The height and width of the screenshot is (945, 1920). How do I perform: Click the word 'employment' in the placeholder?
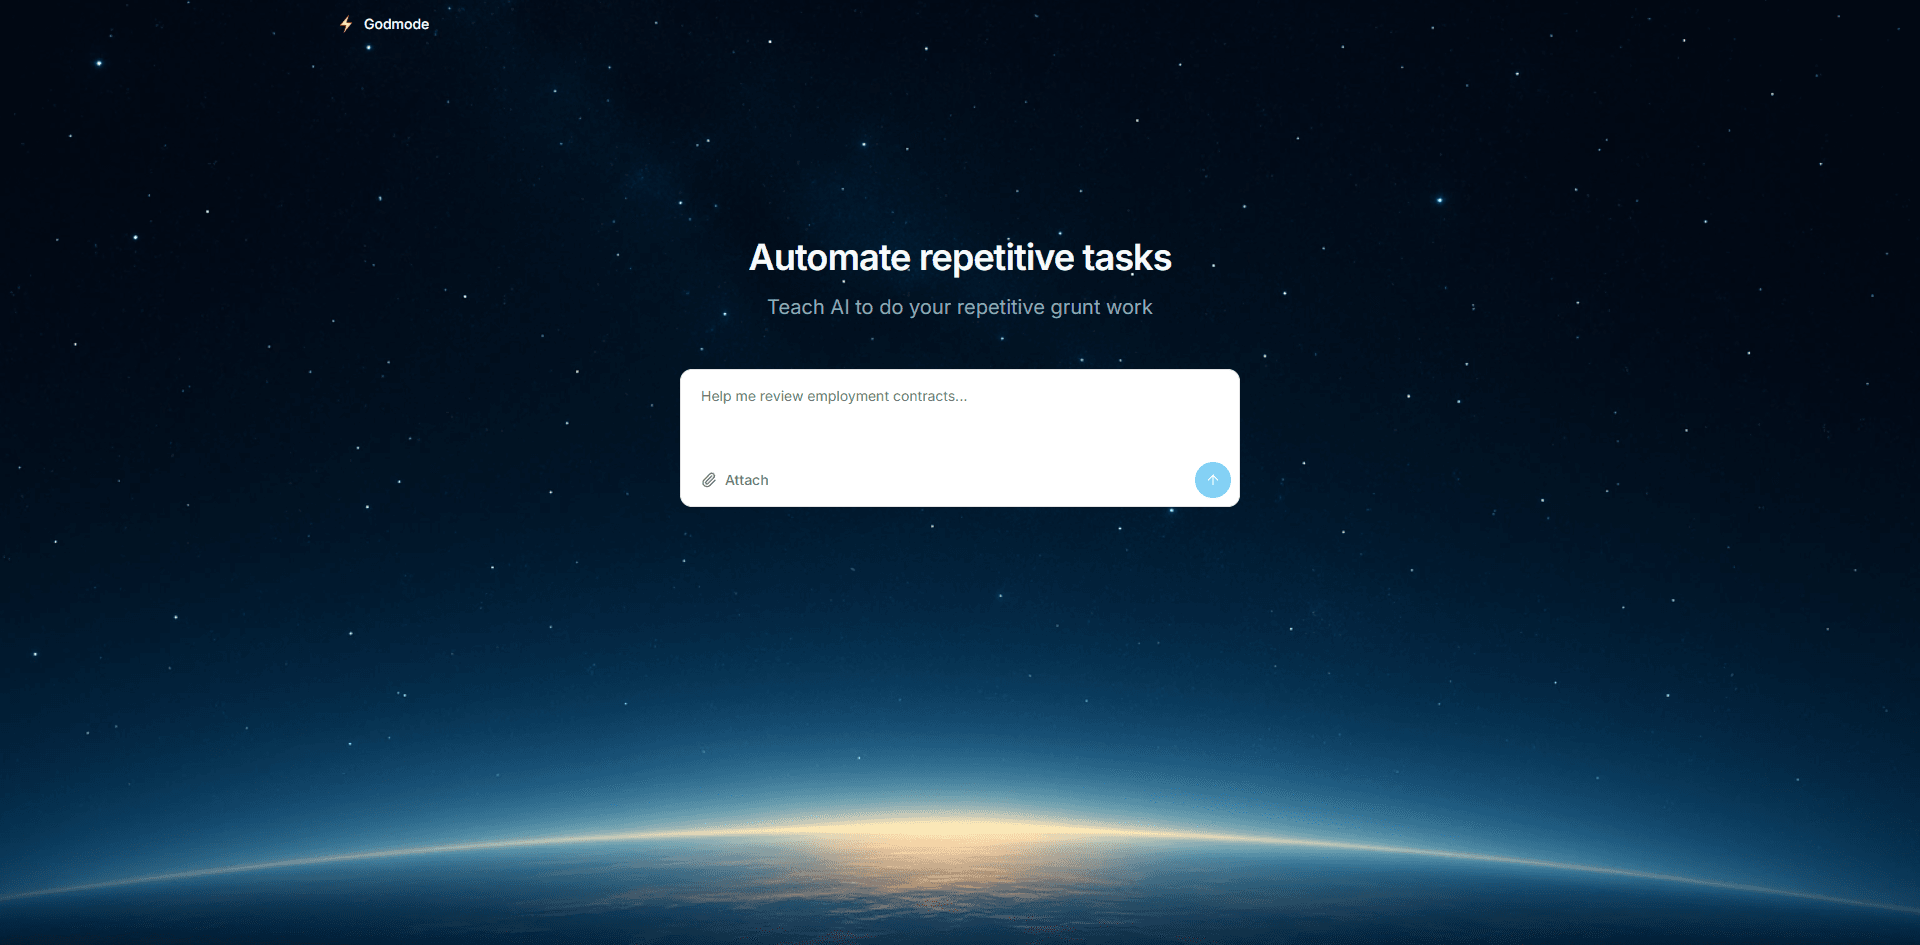pos(847,397)
